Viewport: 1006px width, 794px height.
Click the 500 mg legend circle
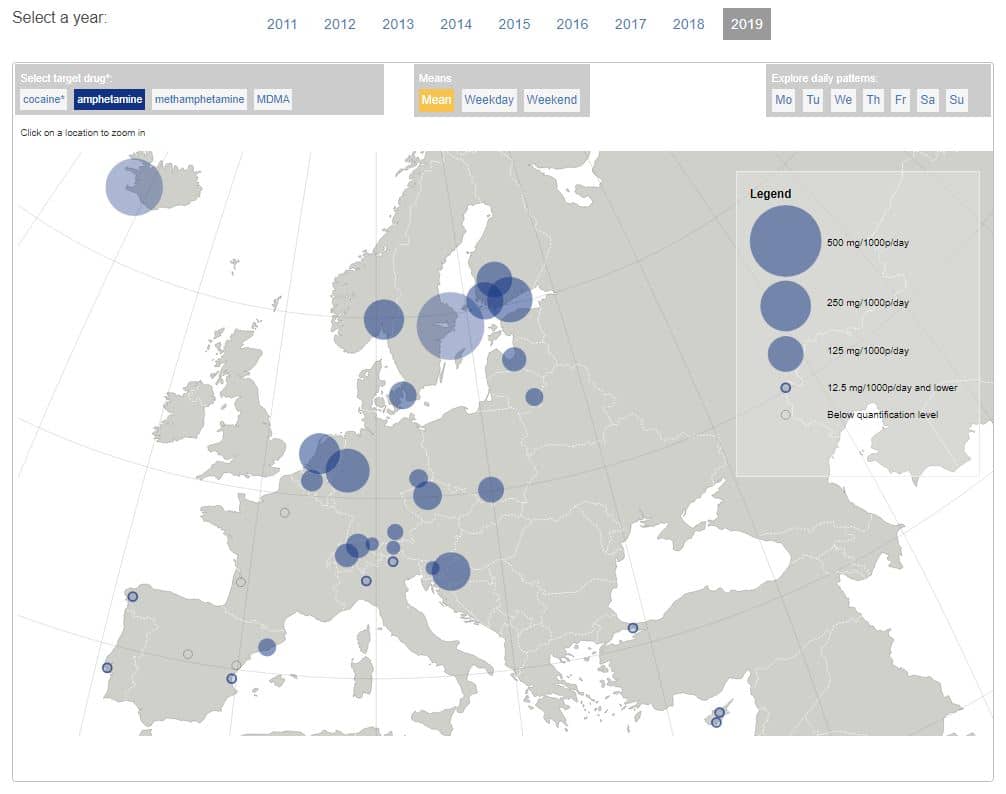click(786, 241)
